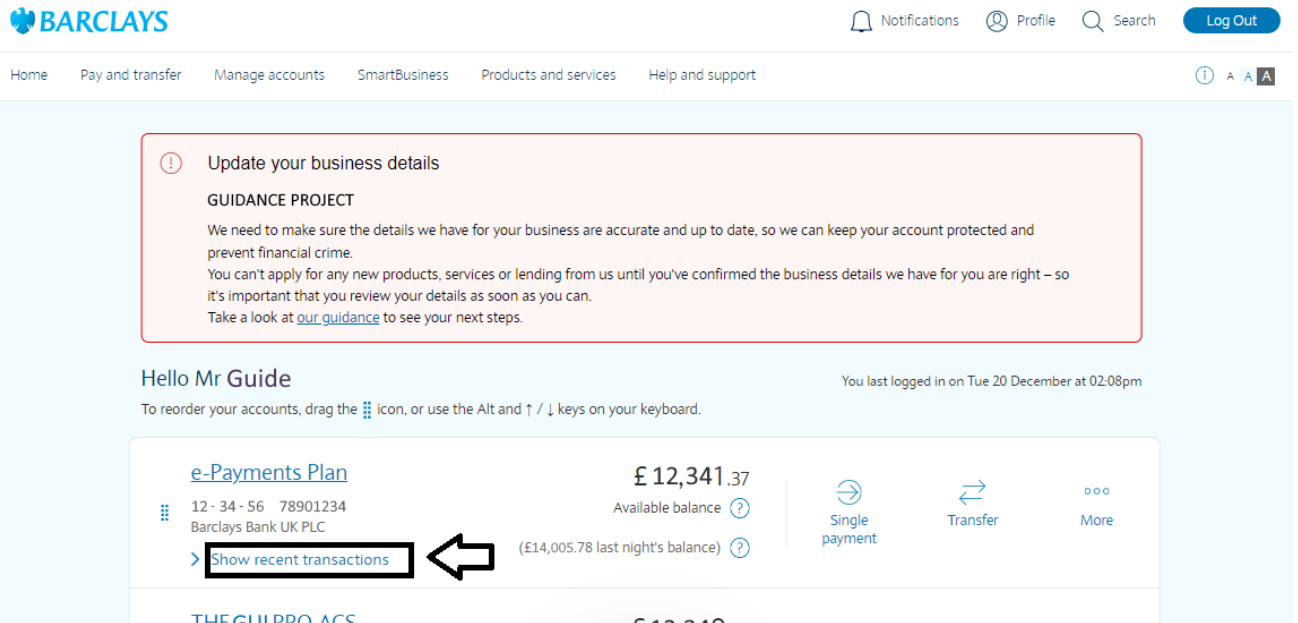The width and height of the screenshot is (1298, 623).
Task: Select the Transfer arrows icon
Action: pyautogui.click(x=972, y=493)
